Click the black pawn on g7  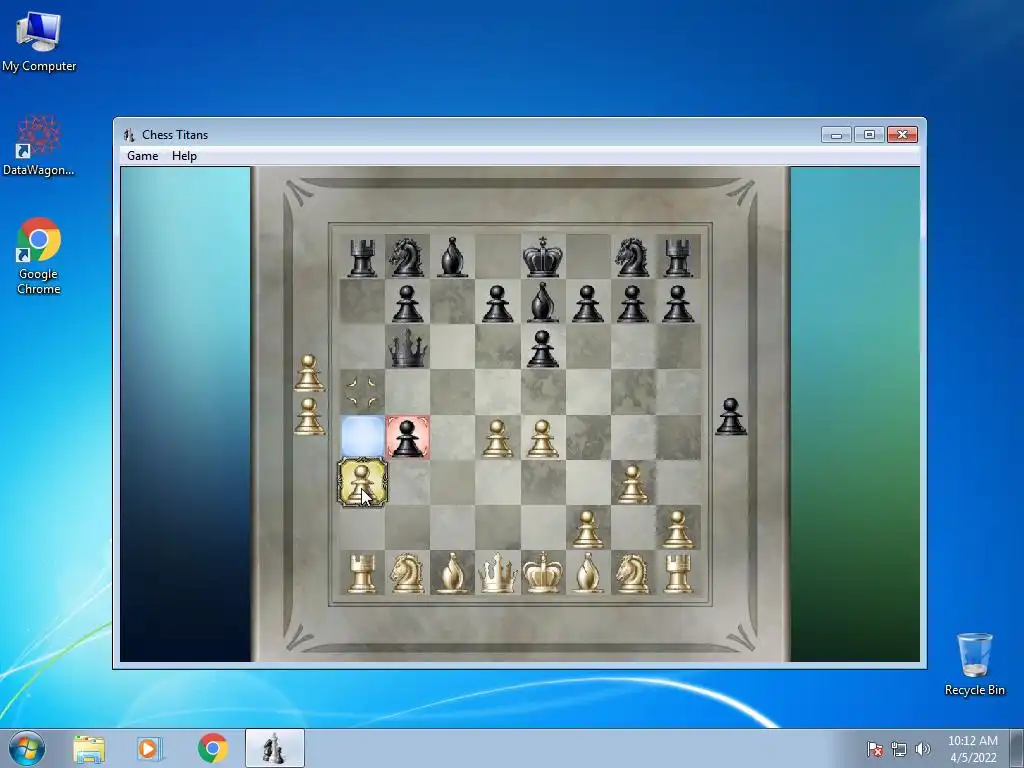pos(633,303)
